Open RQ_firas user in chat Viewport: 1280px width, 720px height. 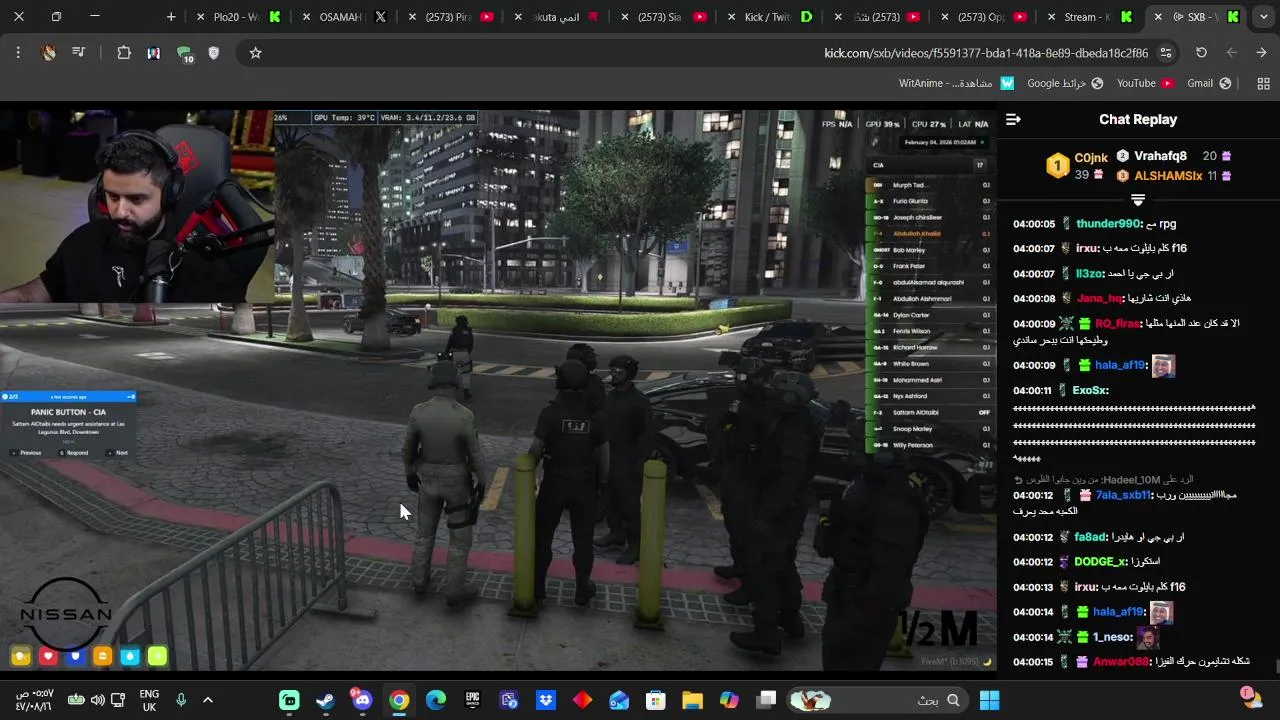coord(1117,324)
